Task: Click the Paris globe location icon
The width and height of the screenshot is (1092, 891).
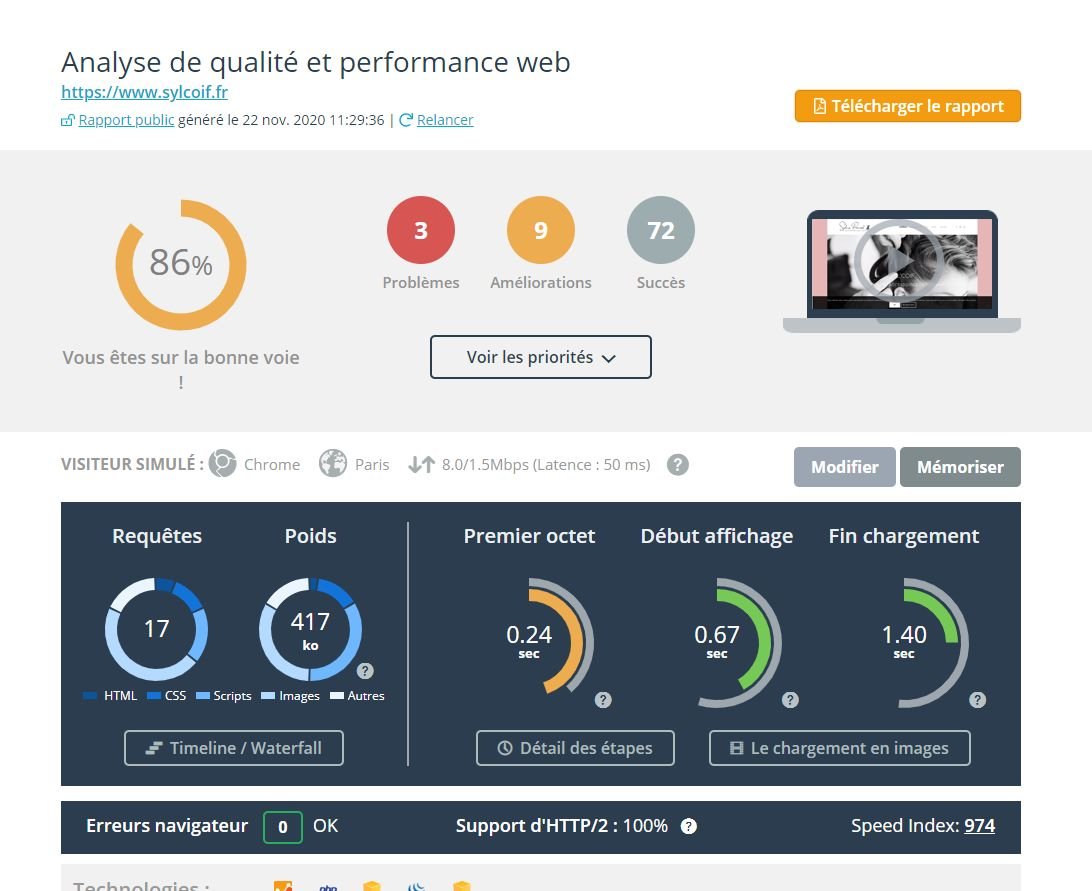Action: tap(331, 463)
